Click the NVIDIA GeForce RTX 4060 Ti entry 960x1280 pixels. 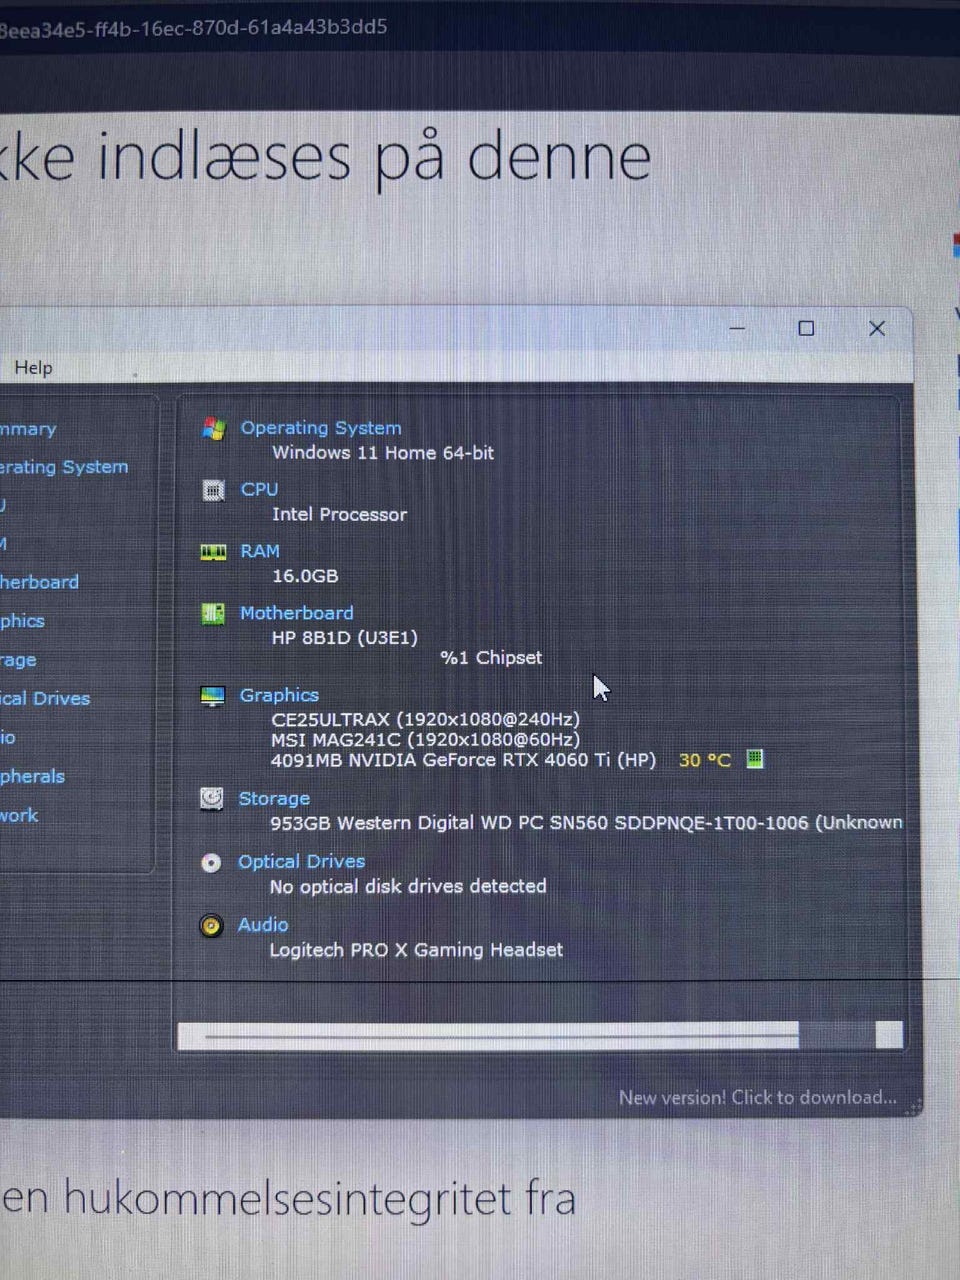463,760
